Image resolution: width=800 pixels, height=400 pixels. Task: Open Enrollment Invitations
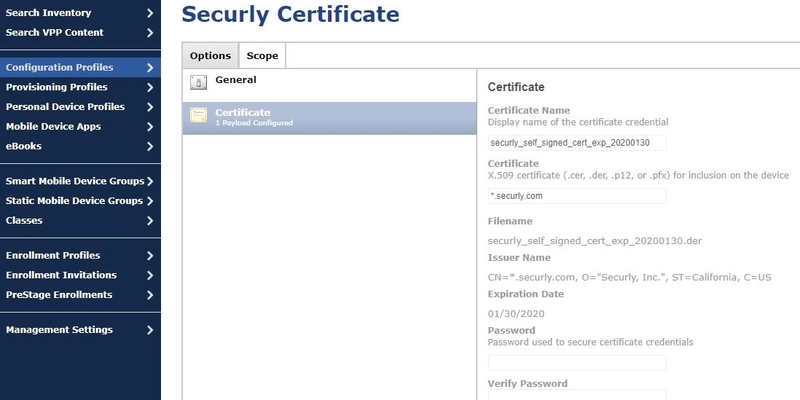(80, 275)
